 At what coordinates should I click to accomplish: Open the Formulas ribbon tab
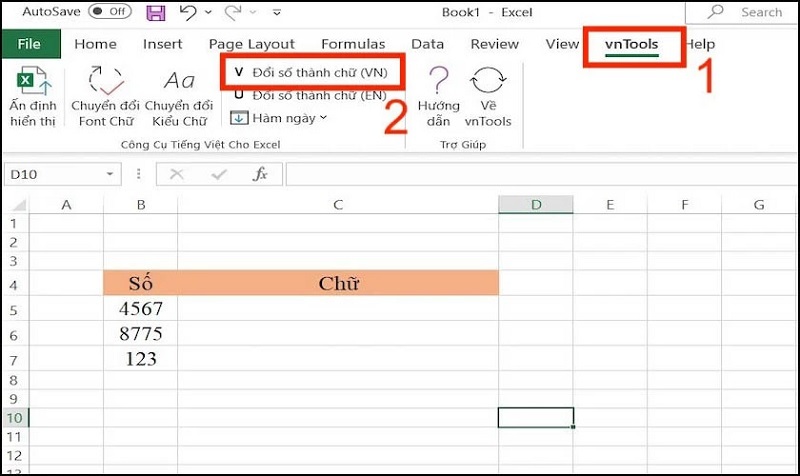point(353,44)
